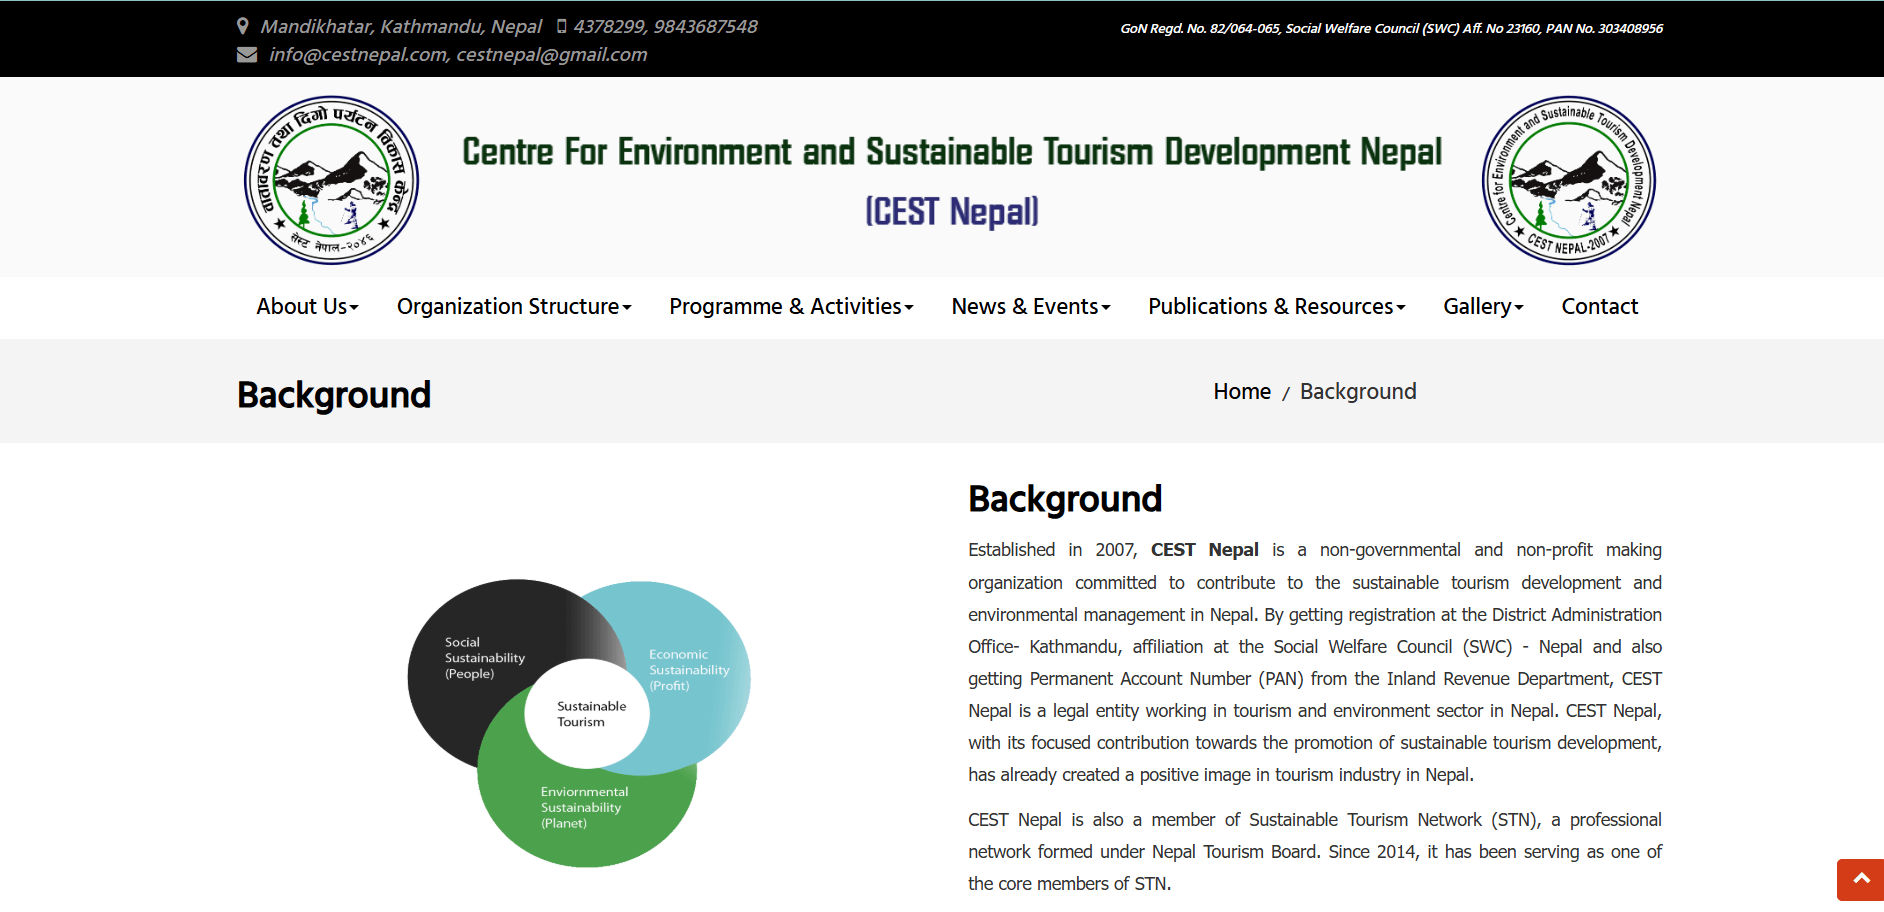Click the location pin icon
Viewport: 1884px width, 912px height.
pos(243,26)
